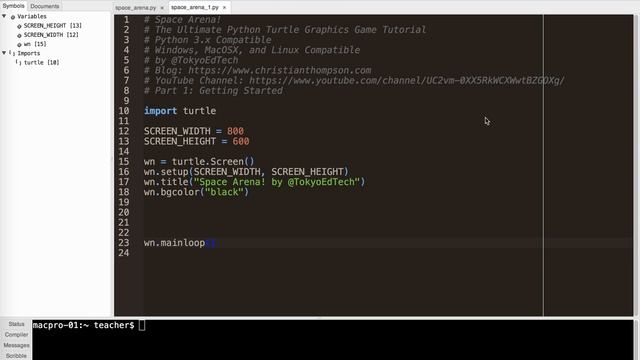Viewport: 640px width, 360px height.
Task: Close the space_arena_1.py tab
Action: point(224,7)
